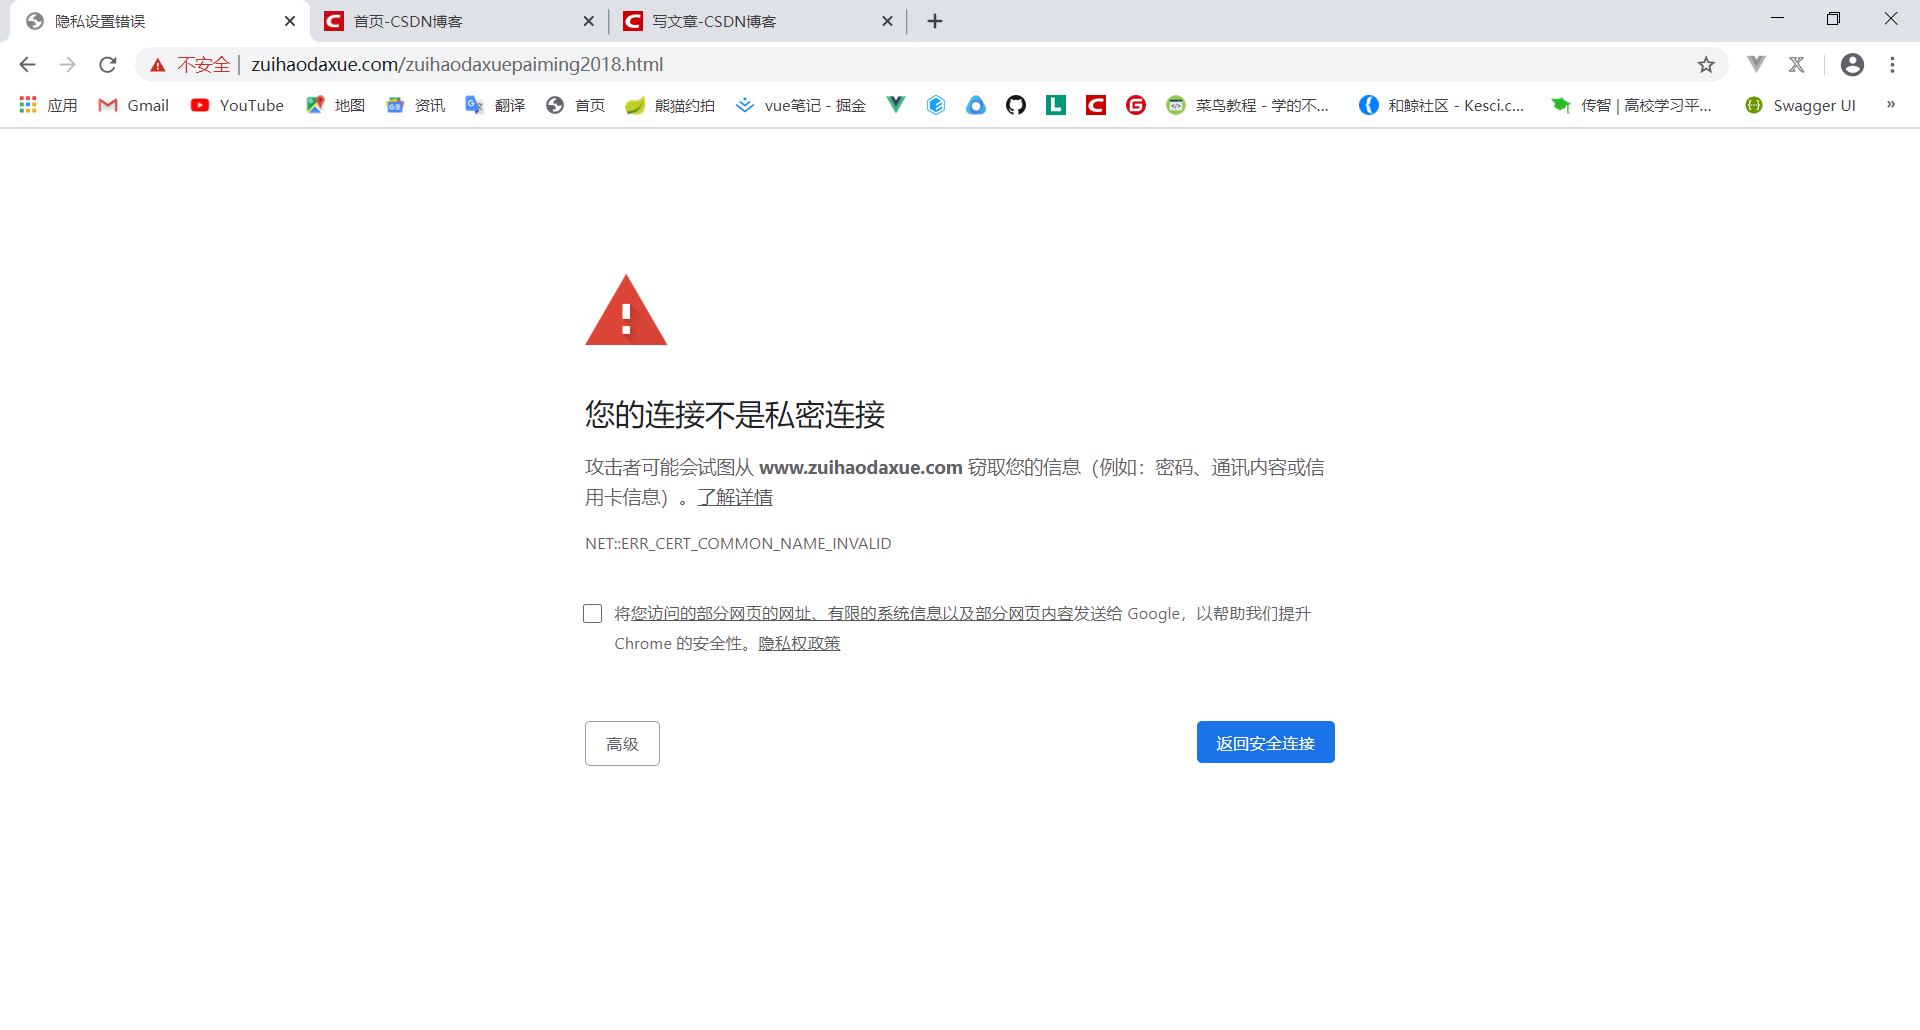Image resolution: width=1920 pixels, height=1030 pixels.
Task: Open the 了解详情 link
Action: click(x=735, y=497)
